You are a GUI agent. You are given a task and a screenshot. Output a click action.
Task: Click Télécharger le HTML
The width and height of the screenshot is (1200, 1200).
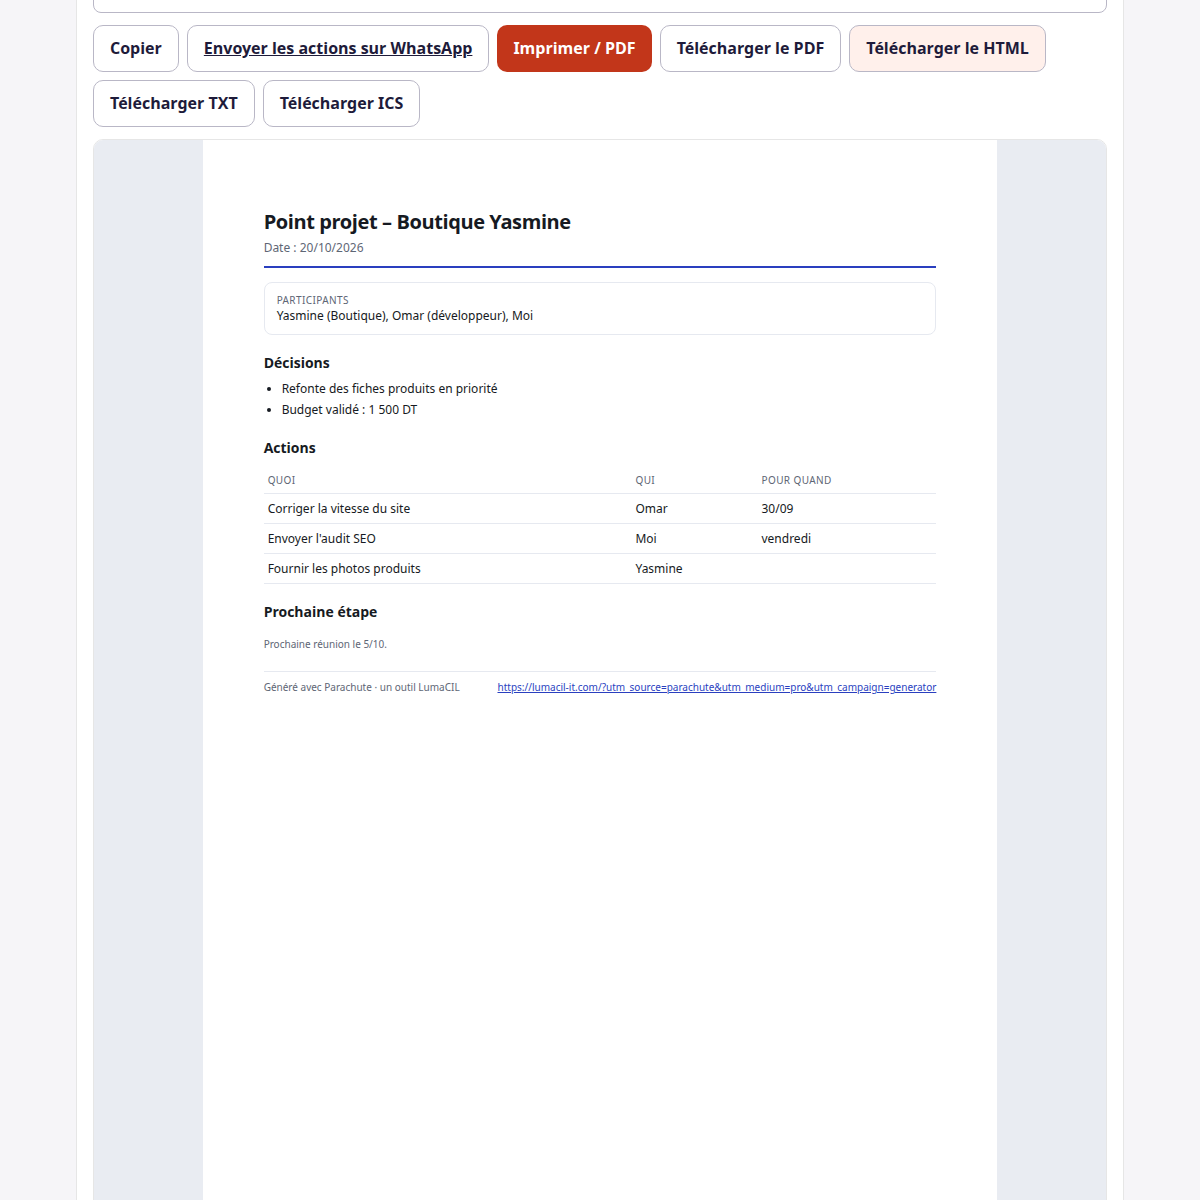947,48
